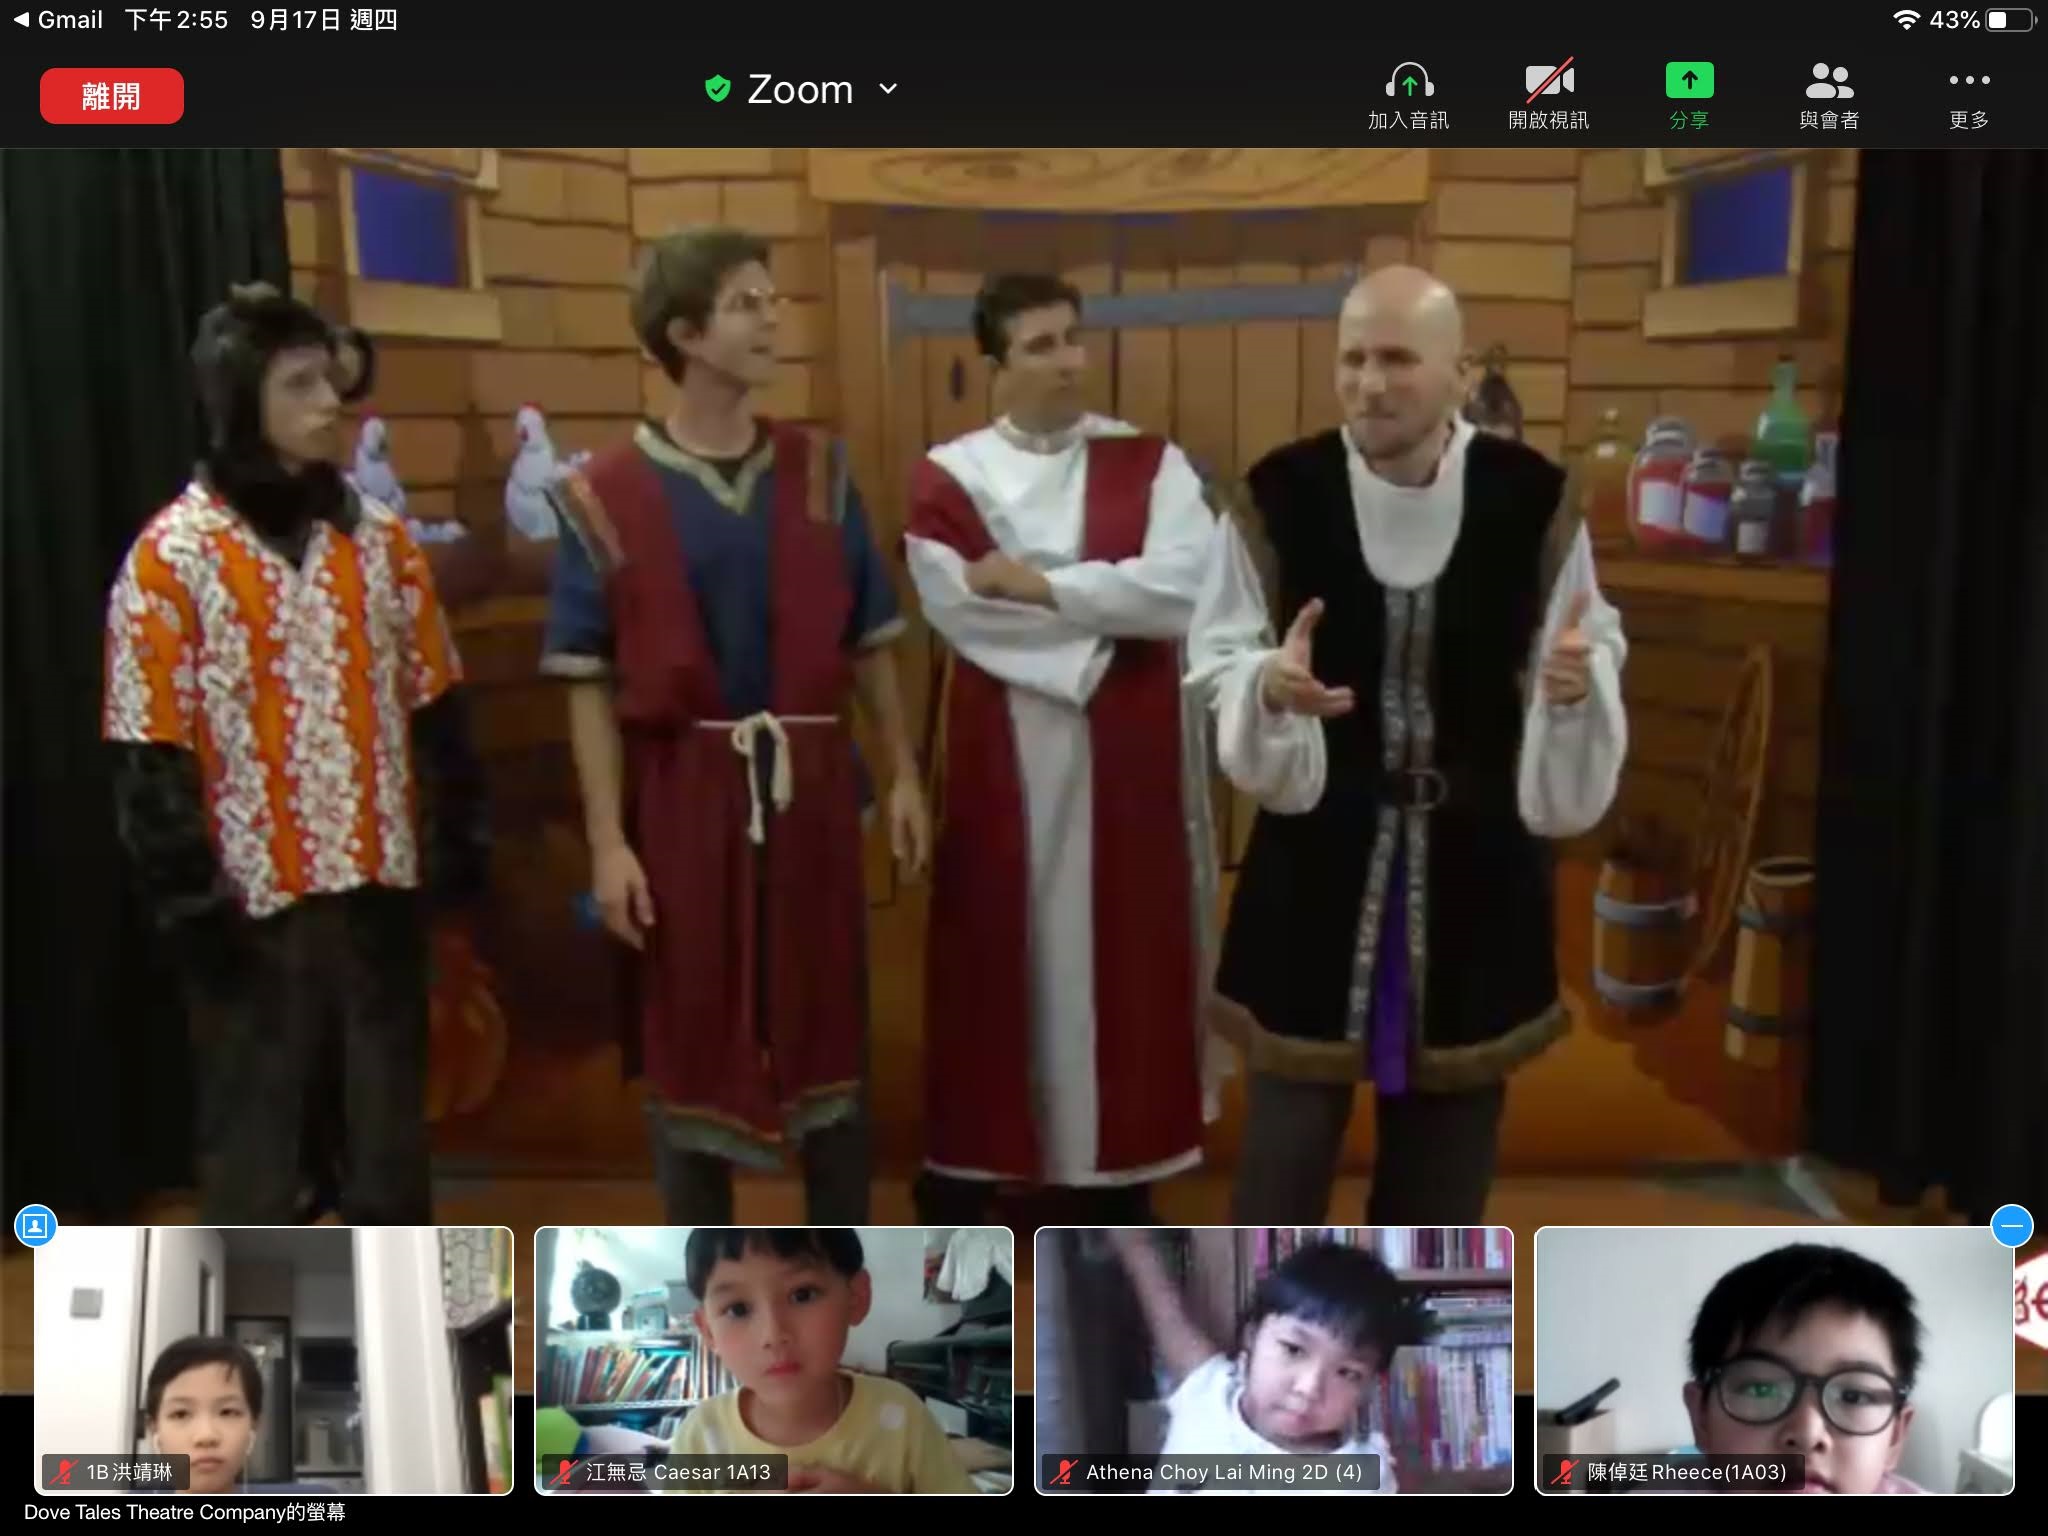
Task: Tap muted mic icon beside Athena Choy Lai Ming
Action: tap(1064, 1472)
